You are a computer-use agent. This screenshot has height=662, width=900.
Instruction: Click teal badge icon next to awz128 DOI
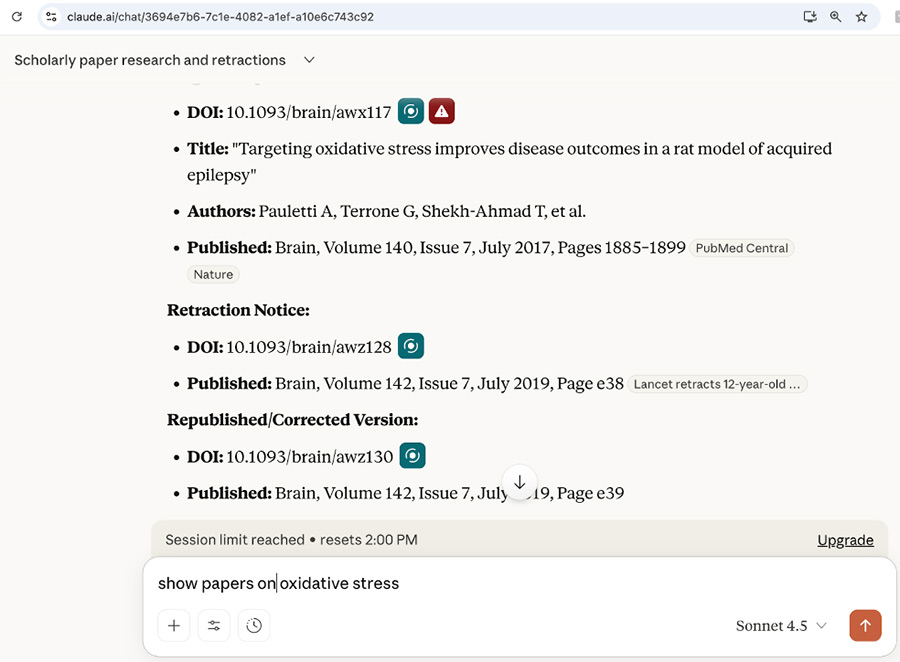coord(411,347)
